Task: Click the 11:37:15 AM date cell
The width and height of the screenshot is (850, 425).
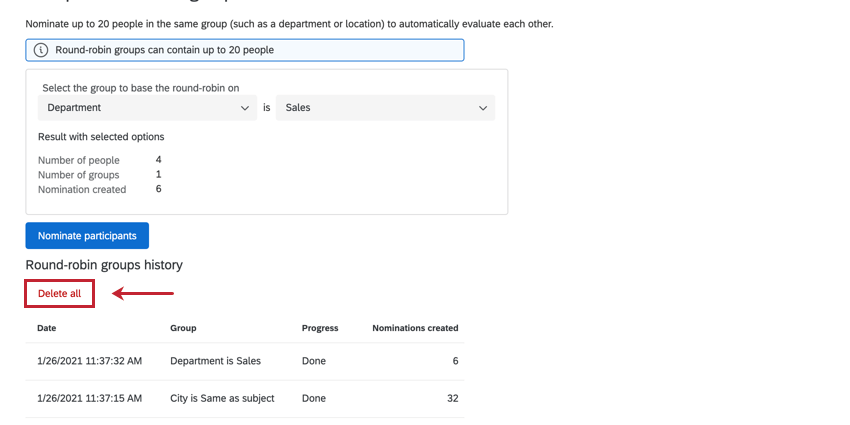Action: tap(90, 398)
